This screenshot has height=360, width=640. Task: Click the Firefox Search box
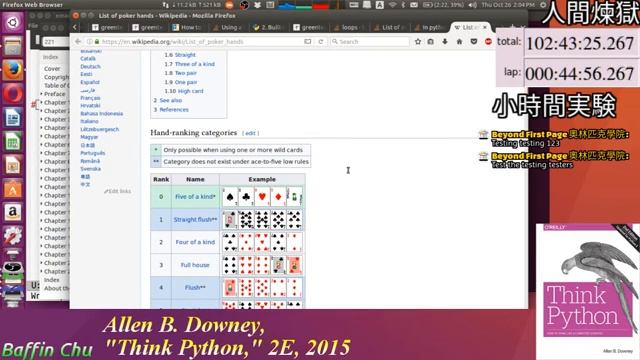click(370, 42)
